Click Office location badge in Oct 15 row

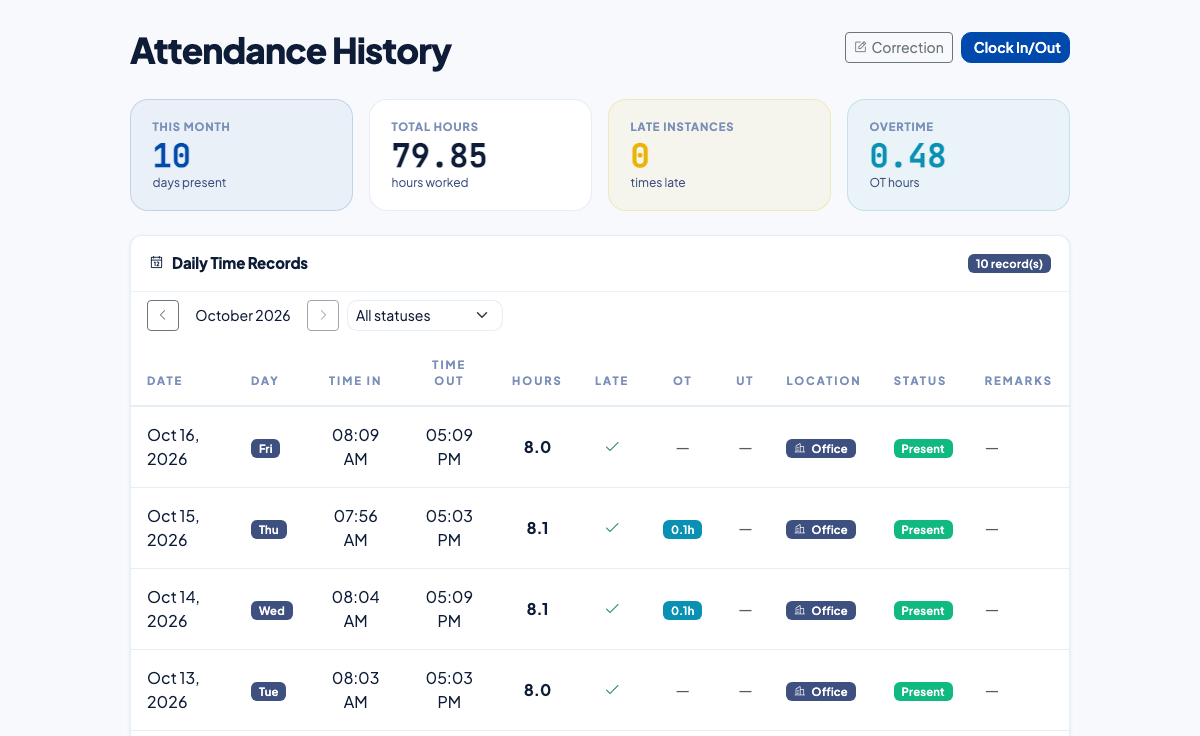coord(821,530)
